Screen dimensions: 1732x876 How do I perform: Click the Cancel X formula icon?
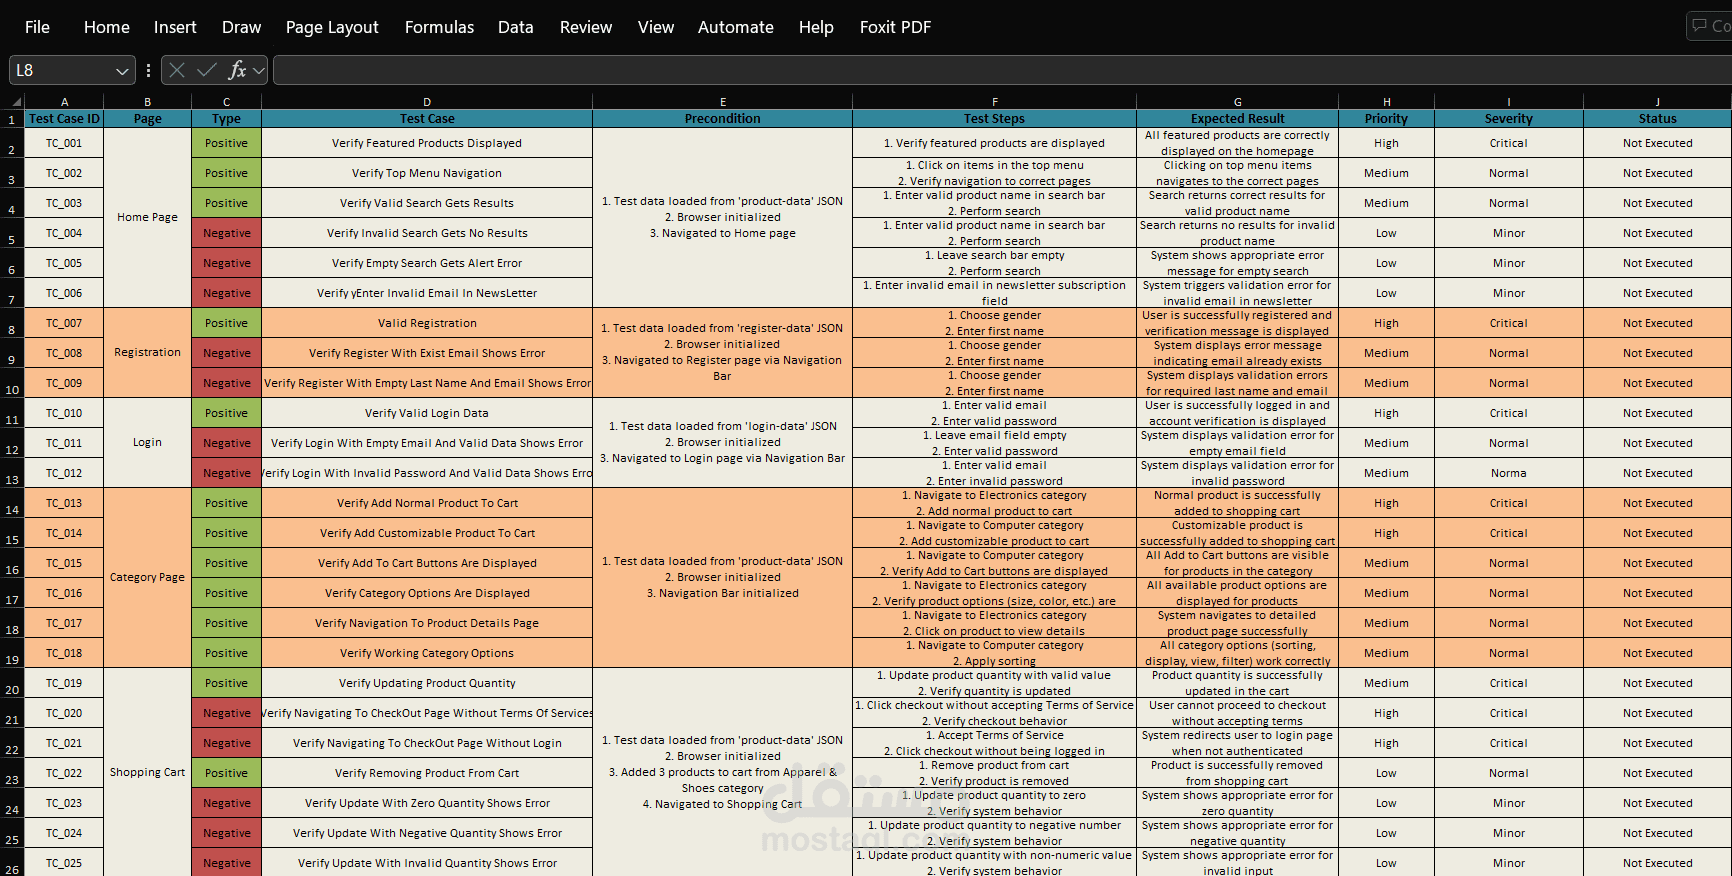click(177, 70)
